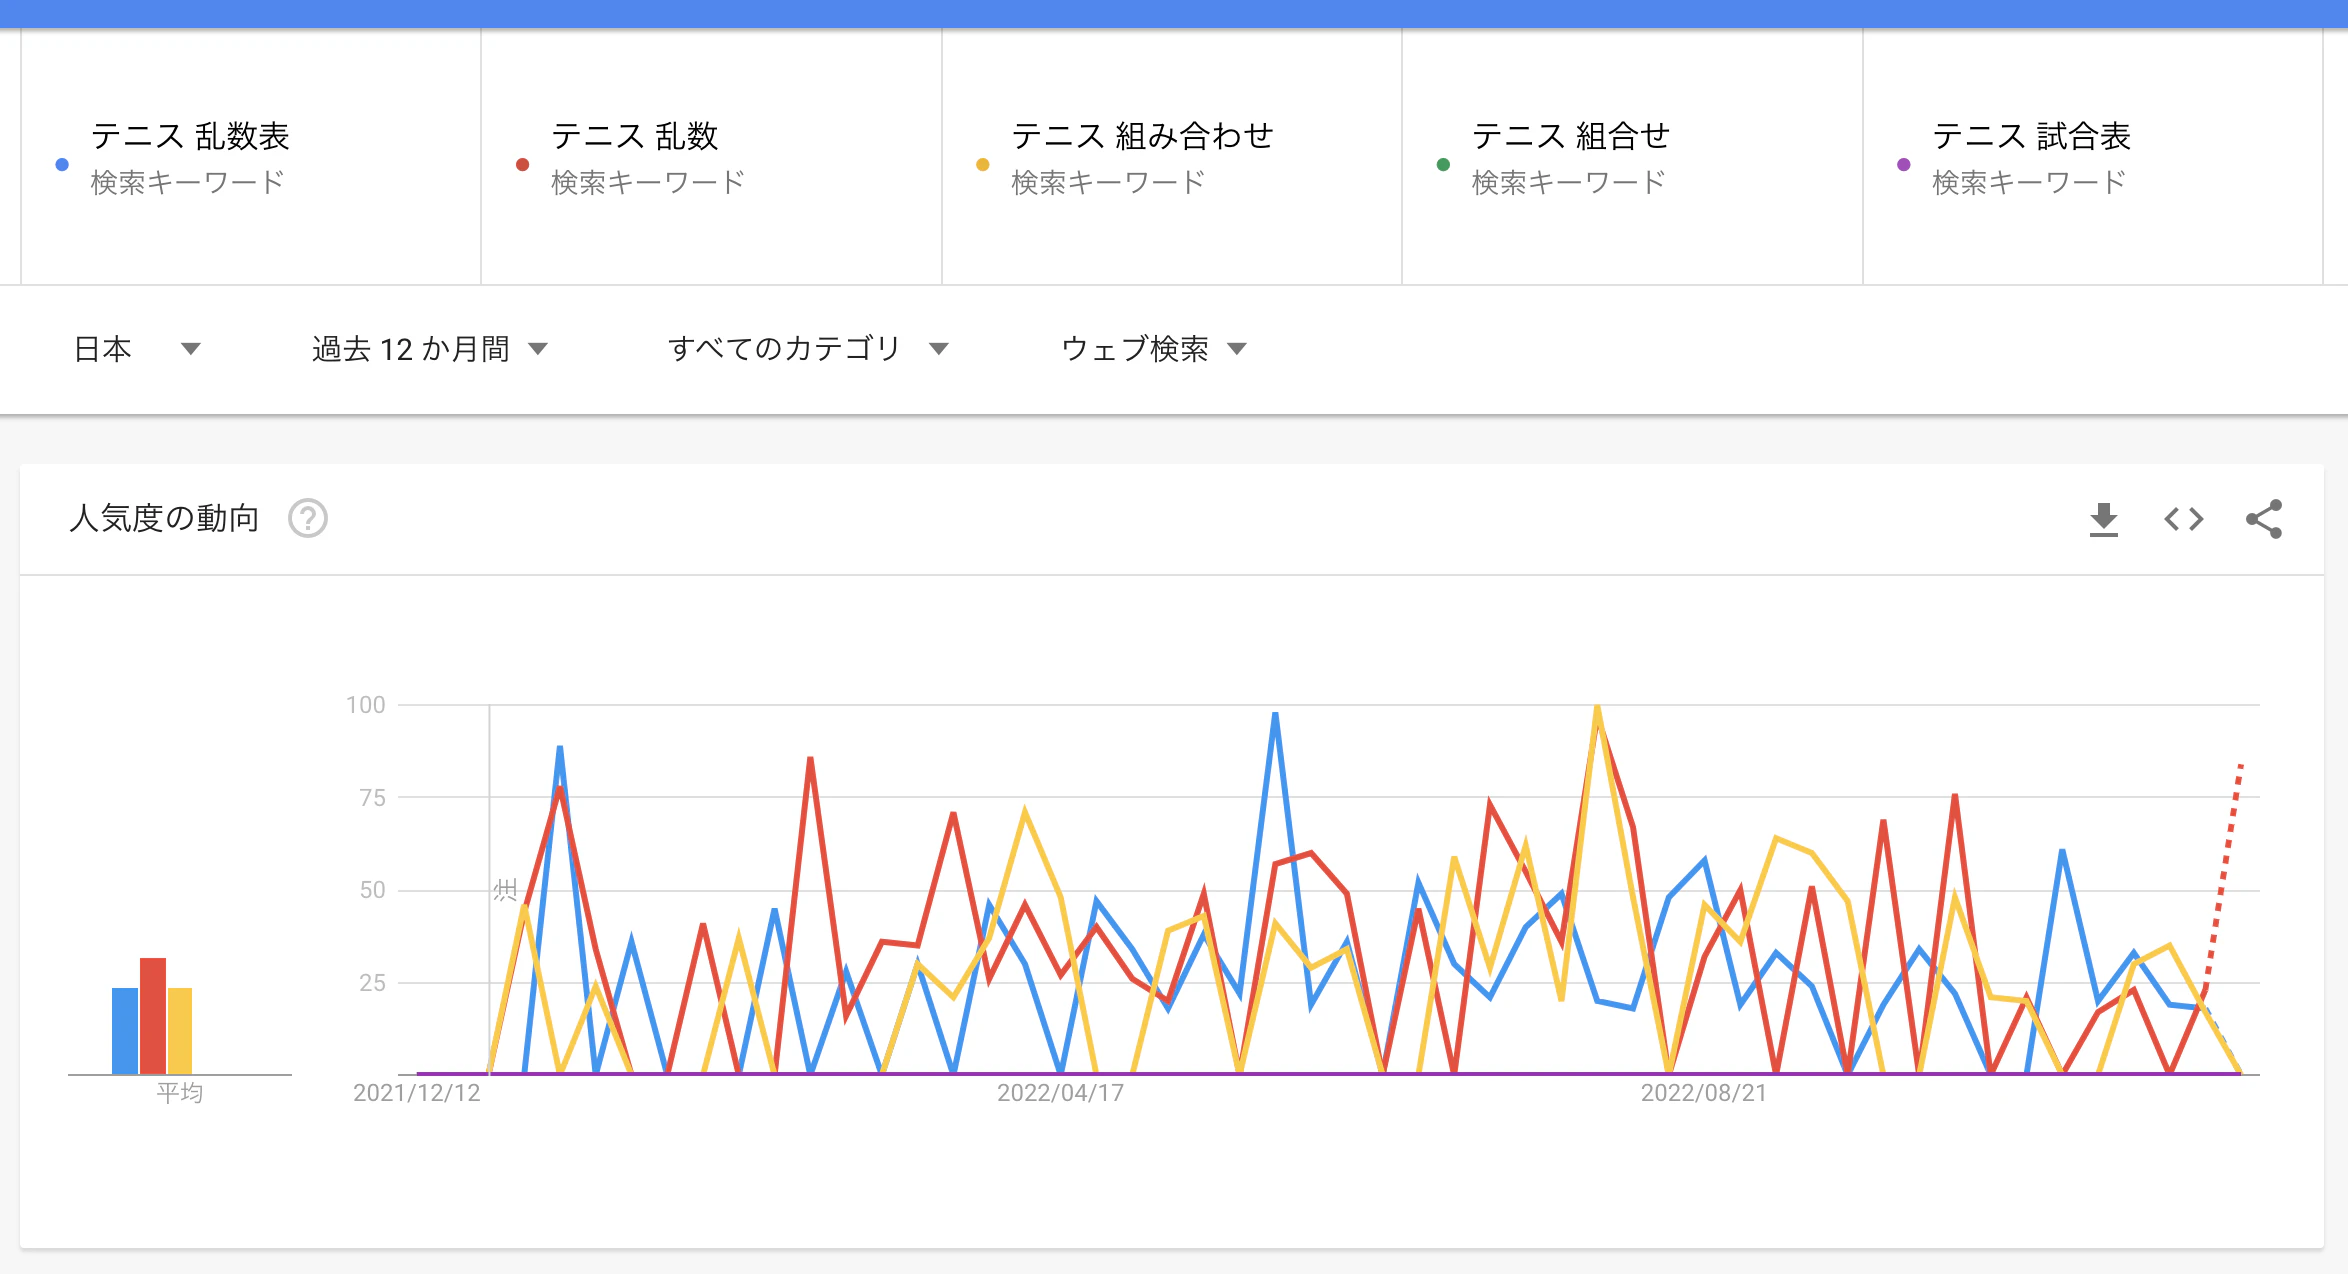Click the red average bar
The height and width of the screenshot is (1274, 2348).
[x=153, y=1016]
